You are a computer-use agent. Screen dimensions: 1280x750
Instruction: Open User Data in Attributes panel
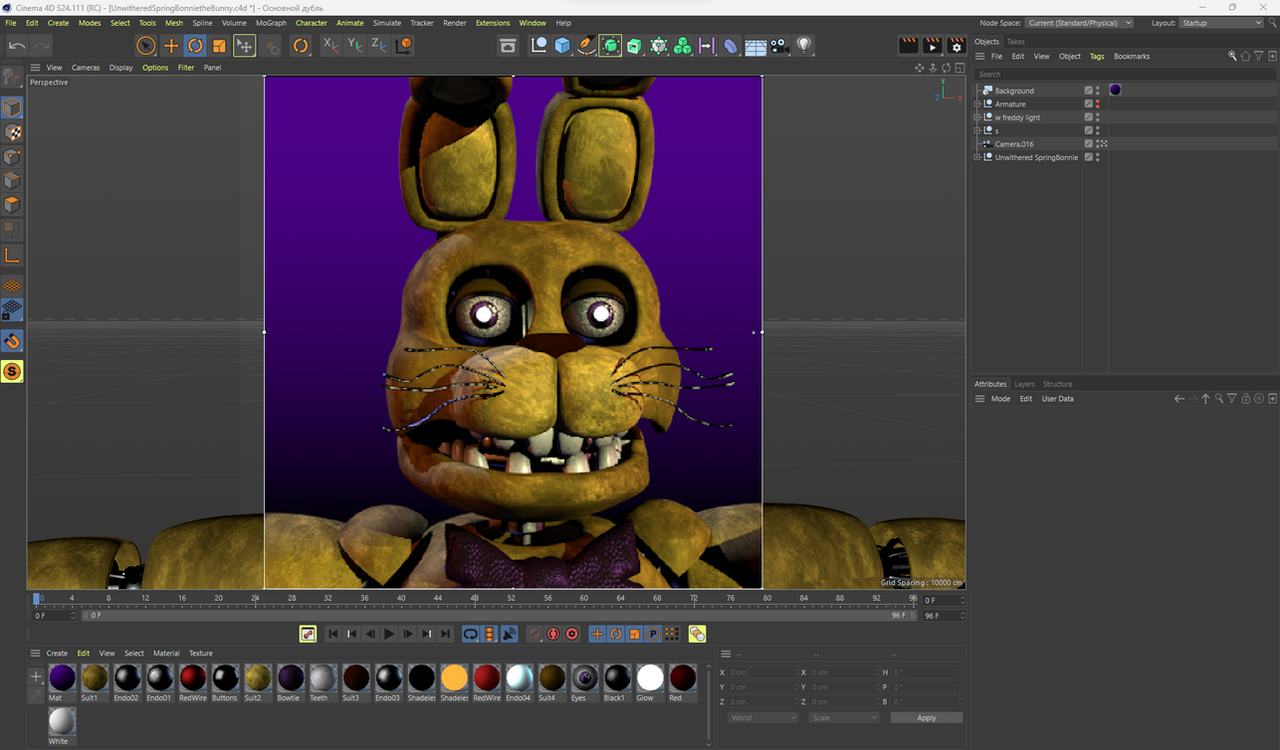[x=1058, y=399]
